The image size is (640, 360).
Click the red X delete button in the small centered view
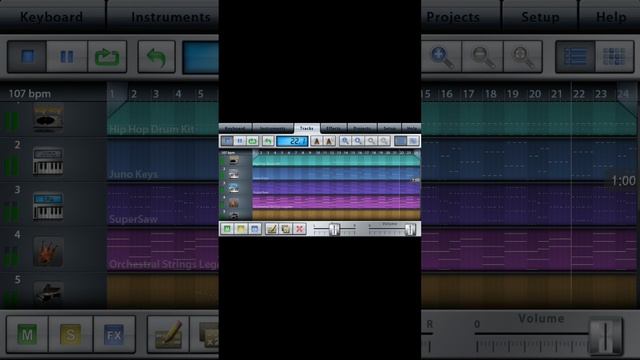[x=300, y=229]
